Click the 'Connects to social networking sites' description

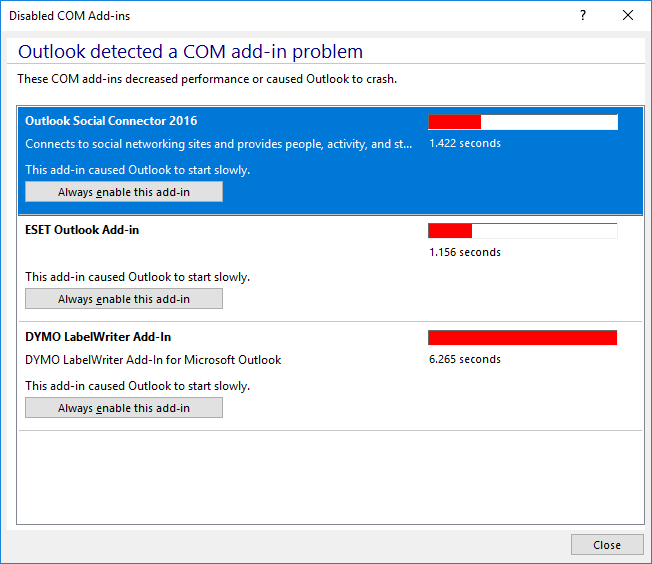click(219, 144)
